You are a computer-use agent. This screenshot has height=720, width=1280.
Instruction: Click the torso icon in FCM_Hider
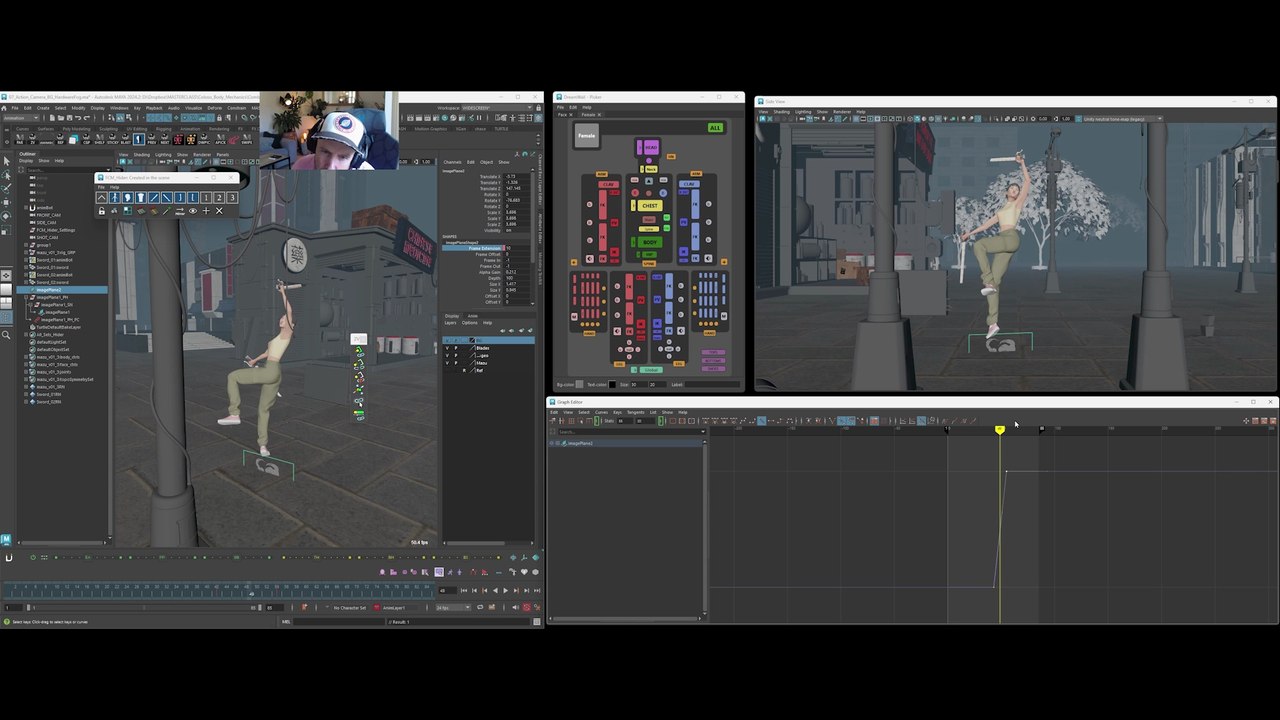141,198
